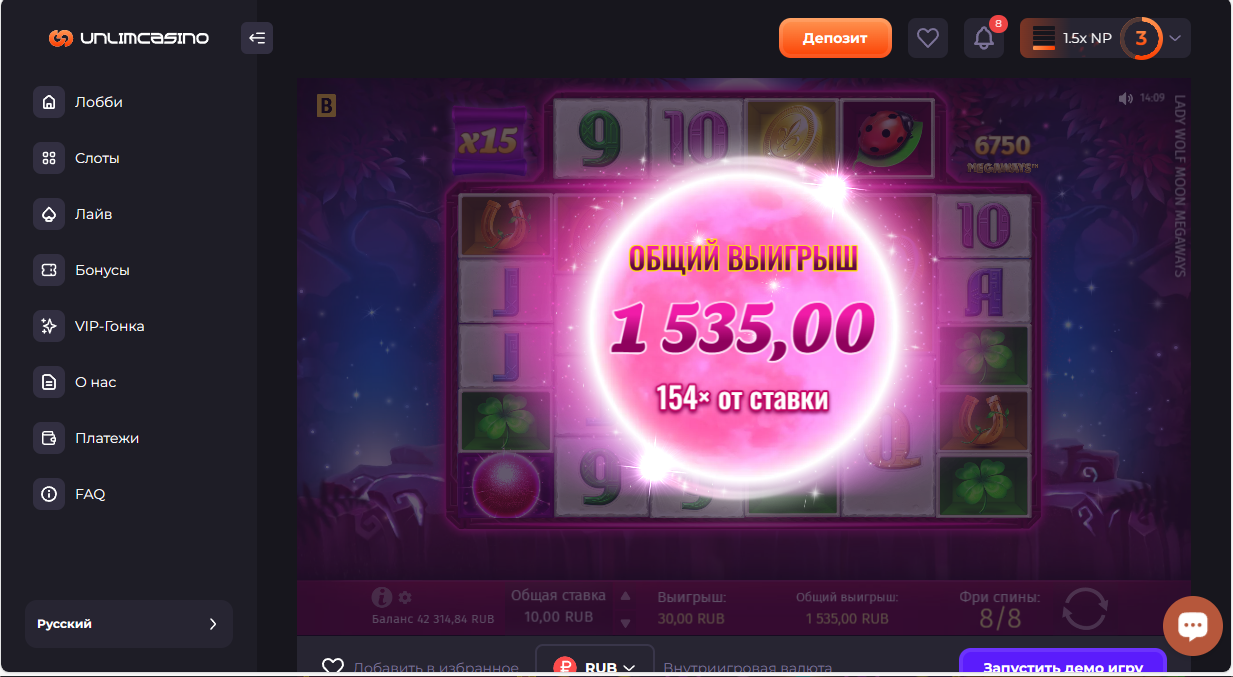Open game settings gear icon

pos(405,597)
